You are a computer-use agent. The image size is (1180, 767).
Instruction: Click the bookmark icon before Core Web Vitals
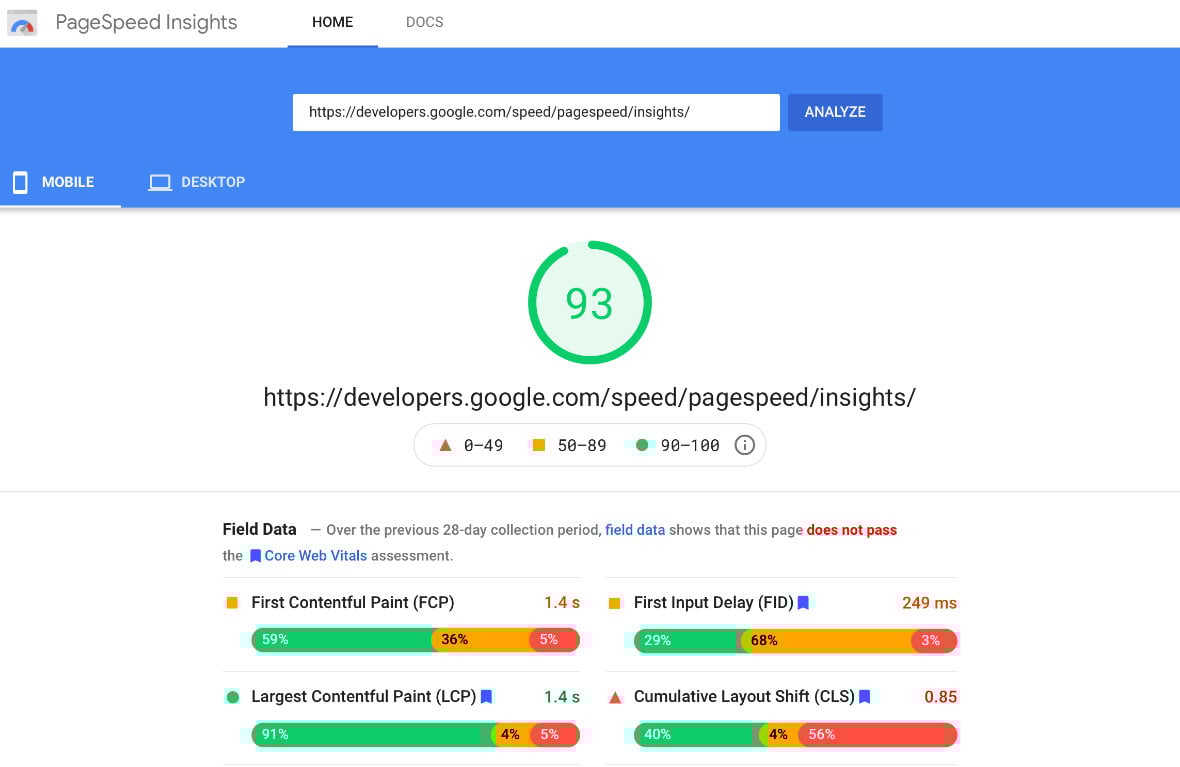click(255, 555)
